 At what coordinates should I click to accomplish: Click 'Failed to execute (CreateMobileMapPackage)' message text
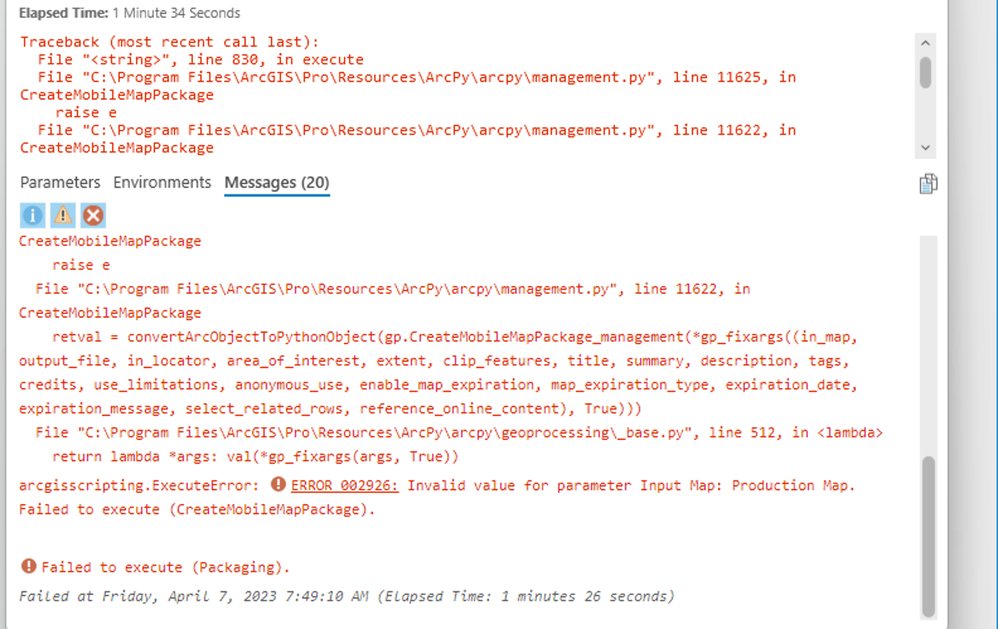point(196,509)
